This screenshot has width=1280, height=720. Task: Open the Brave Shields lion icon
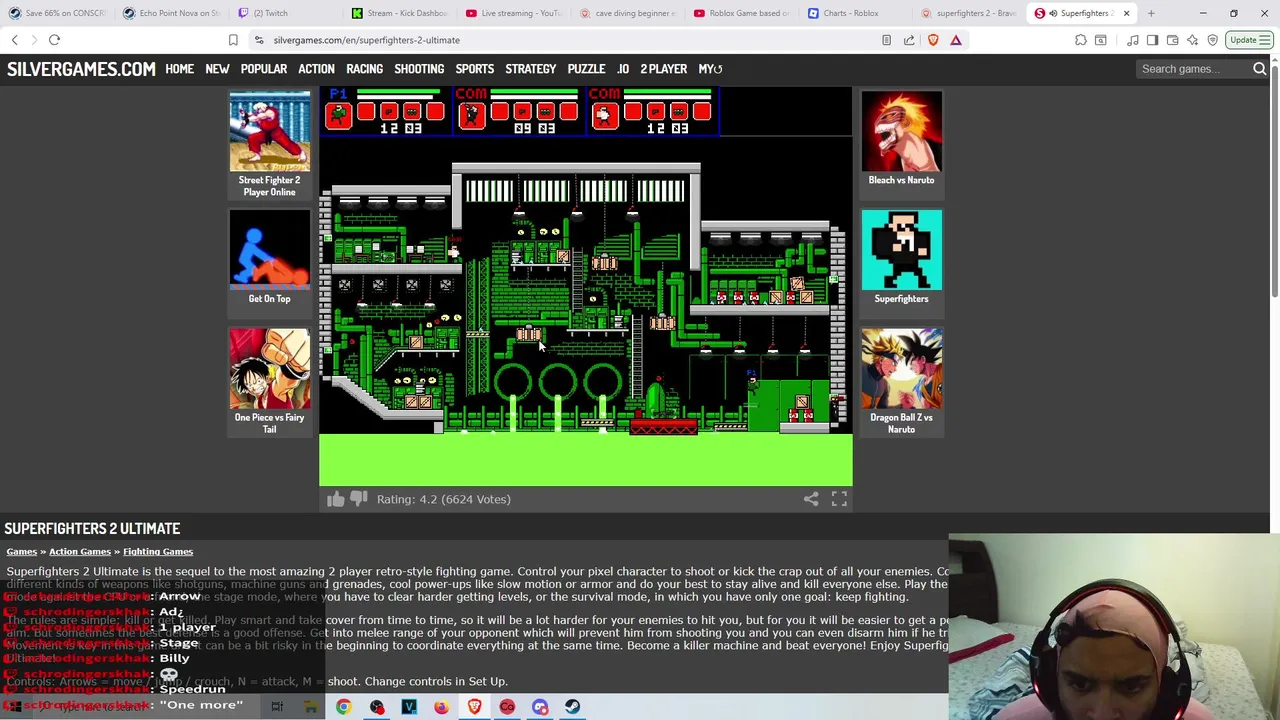933,40
